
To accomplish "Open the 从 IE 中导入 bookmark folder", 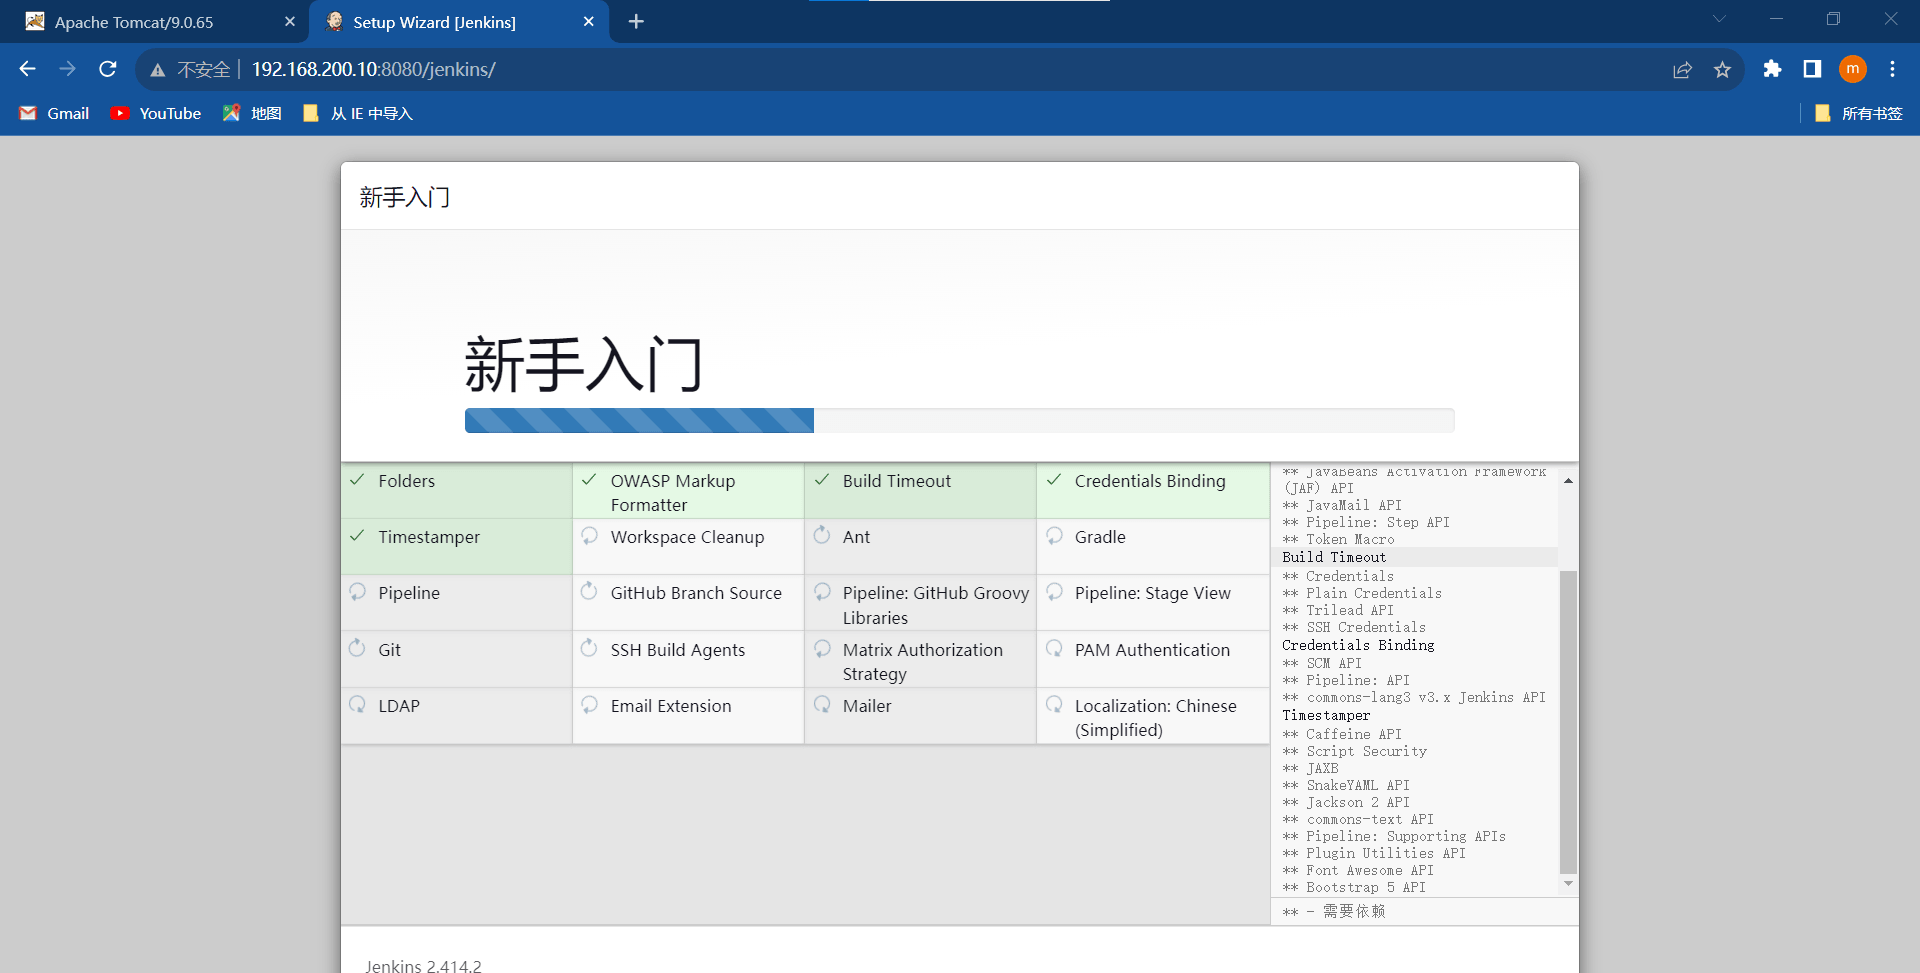I will pyautogui.click(x=357, y=113).
